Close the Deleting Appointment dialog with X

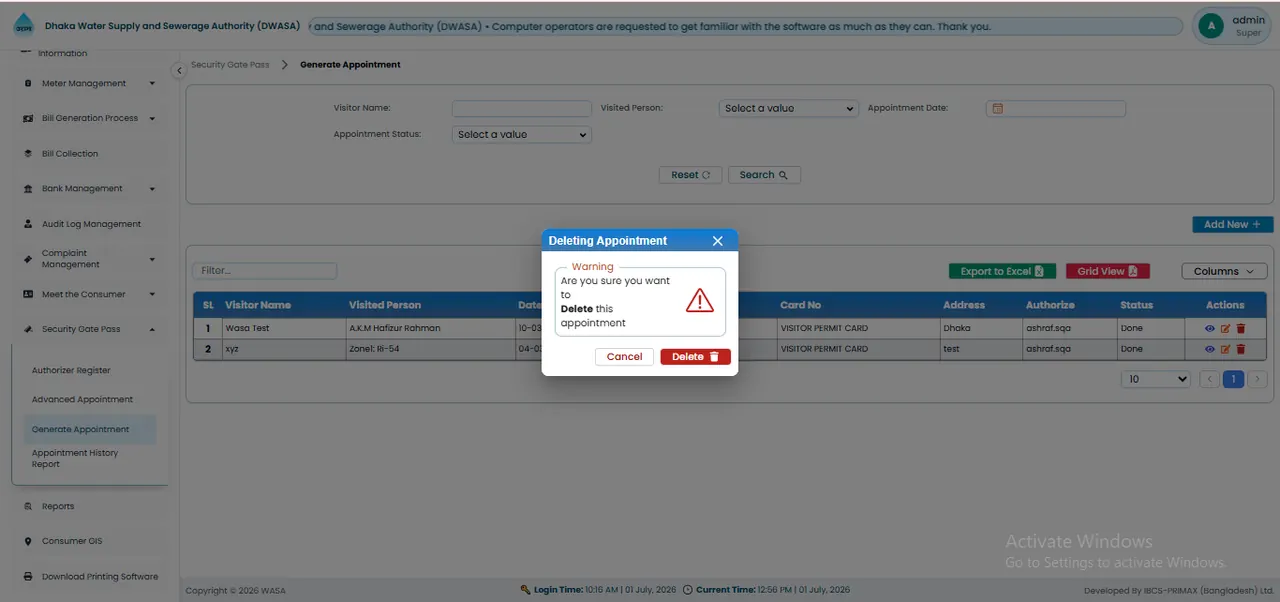717,241
